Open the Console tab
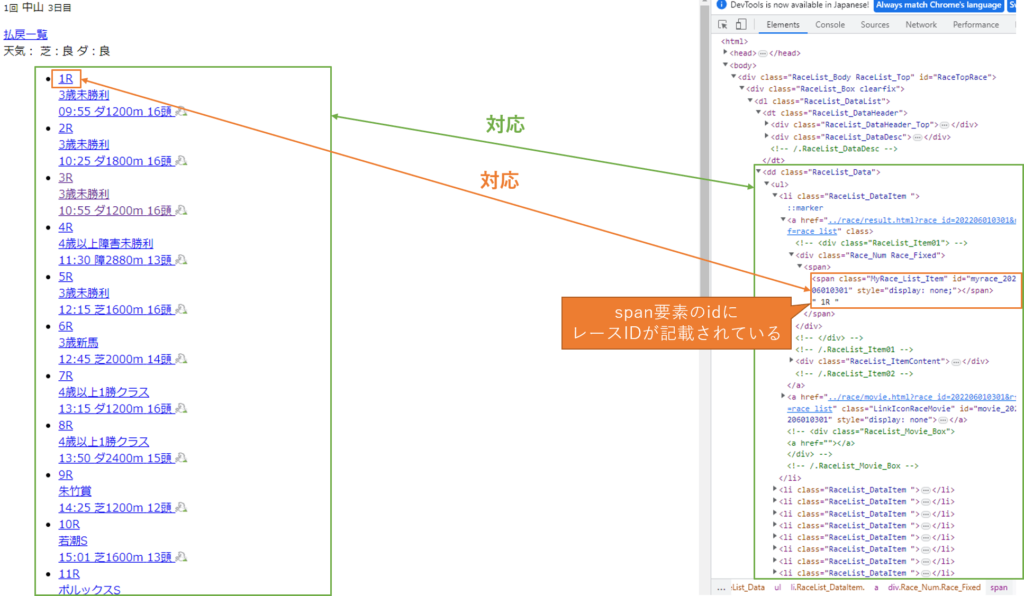The width and height of the screenshot is (1024, 596). pos(830,25)
